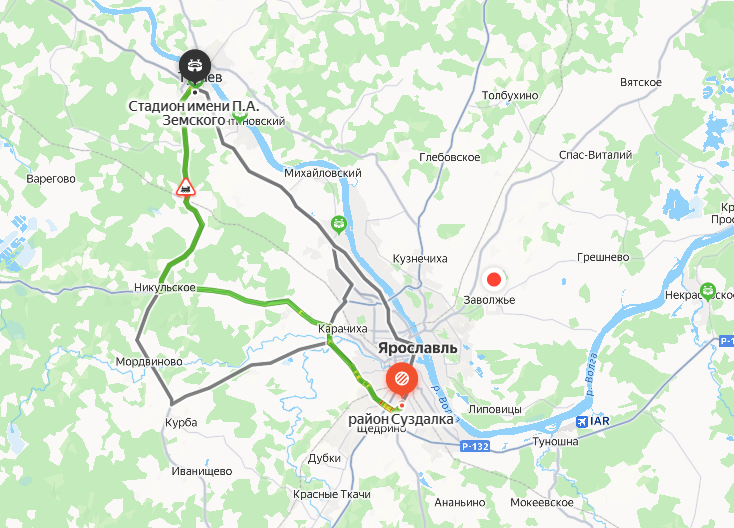Select the Курба village label
Screen dimensions: 734x528
point(181,423)
